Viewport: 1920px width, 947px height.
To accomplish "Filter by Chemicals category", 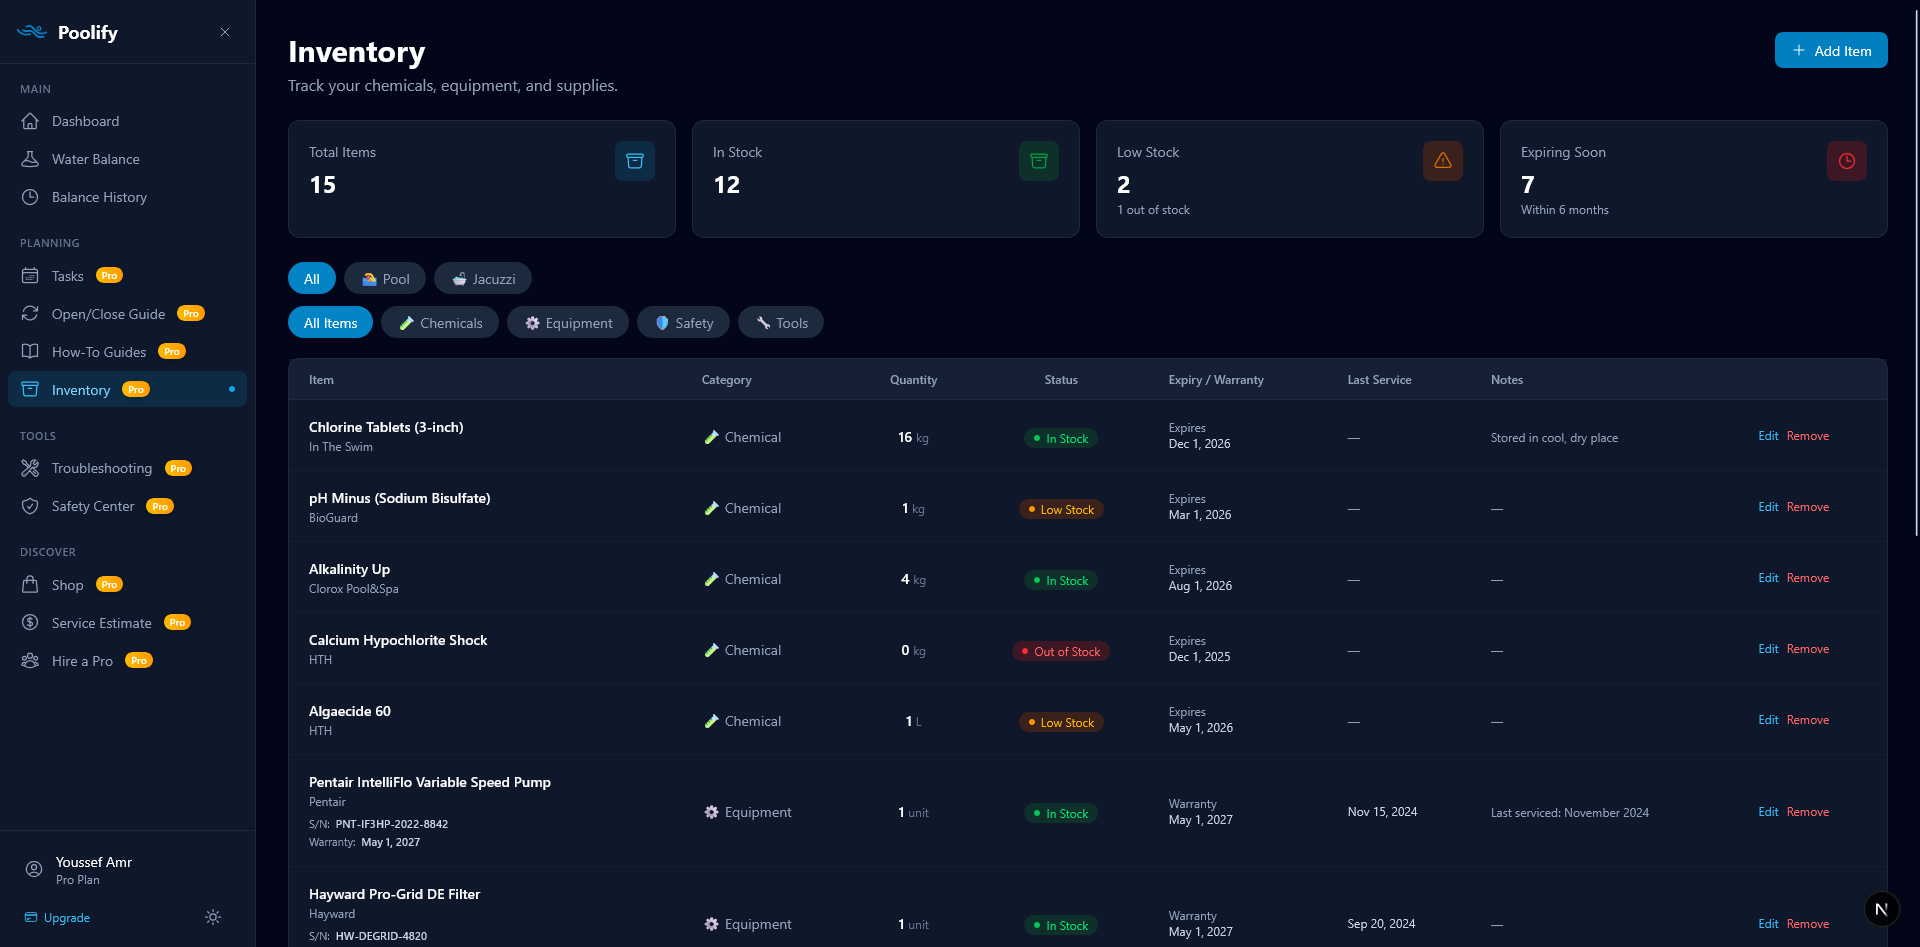I will (x=440, y=322).
